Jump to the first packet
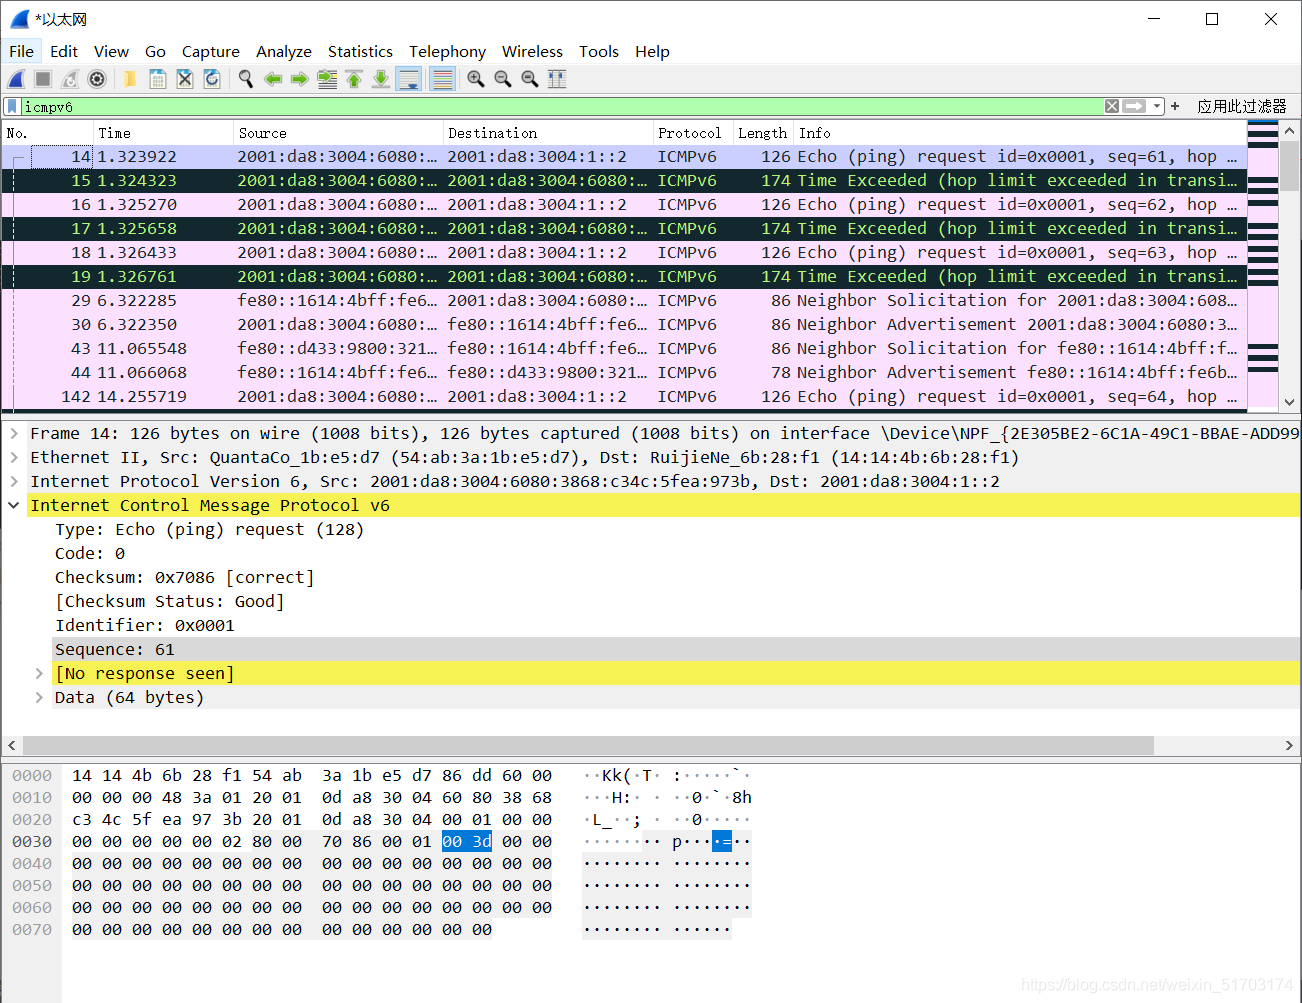Screen dimensions: 1302x1003 point(354,79)
